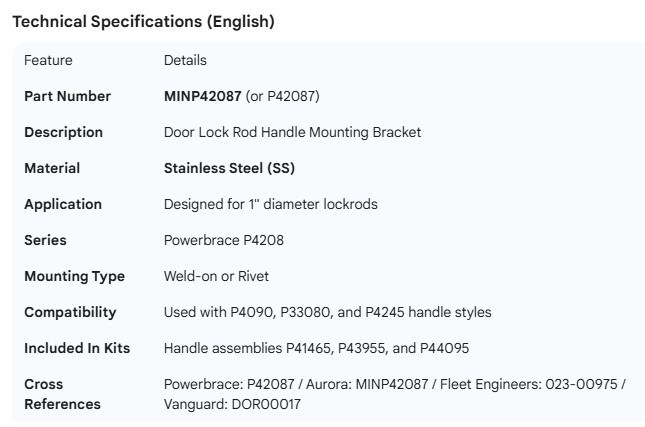The width and height of the screenshot is (645, 427).
Task: Select the "Included In Kits" row label
Action: pyautogui.click(x=77, y=348)
